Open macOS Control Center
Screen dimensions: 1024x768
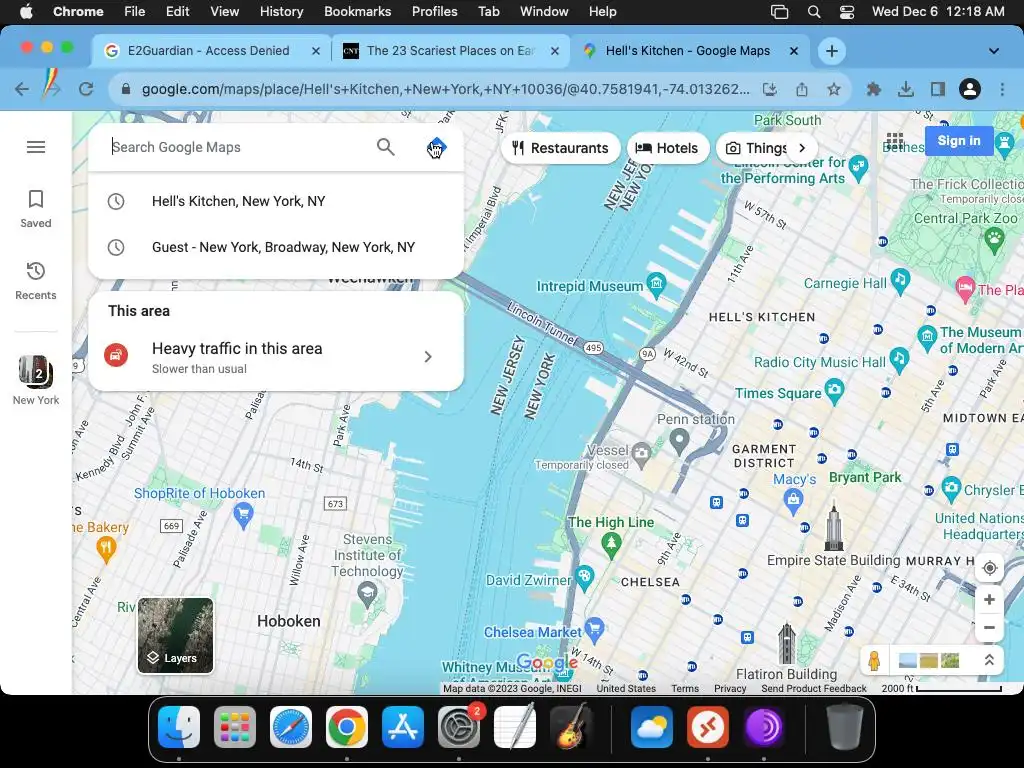847,11
